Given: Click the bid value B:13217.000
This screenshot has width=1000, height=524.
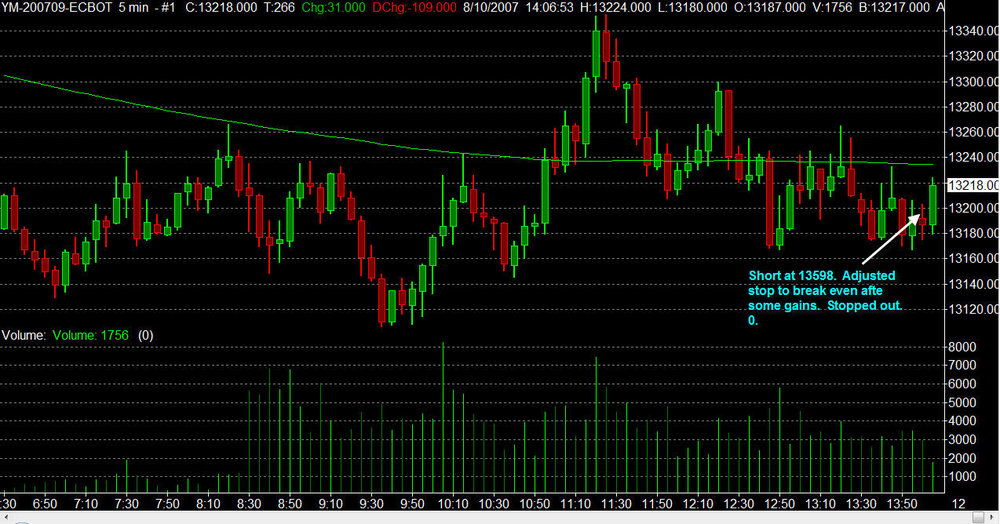Looking at the screenshot, I should (893, 8).
